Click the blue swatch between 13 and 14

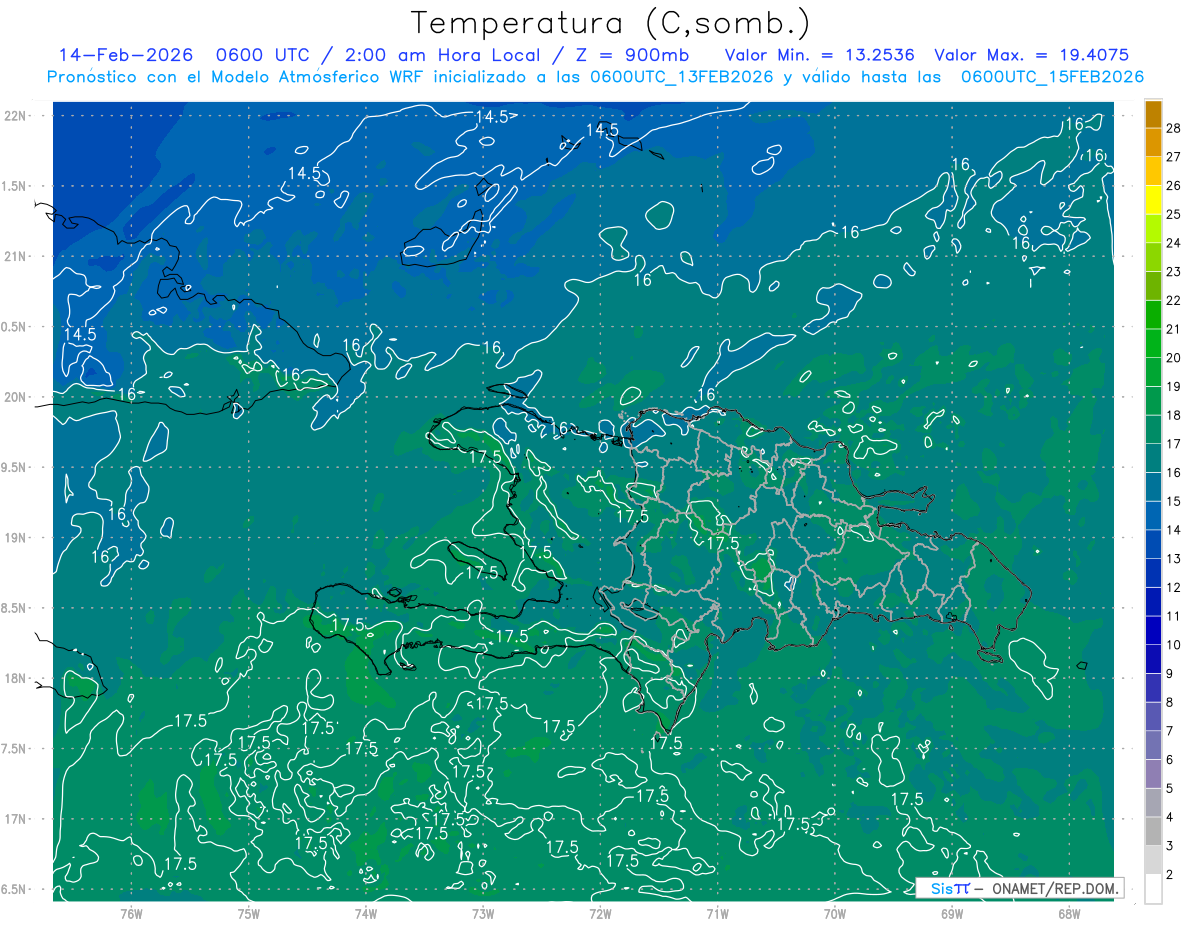(x=1153, y=545)
